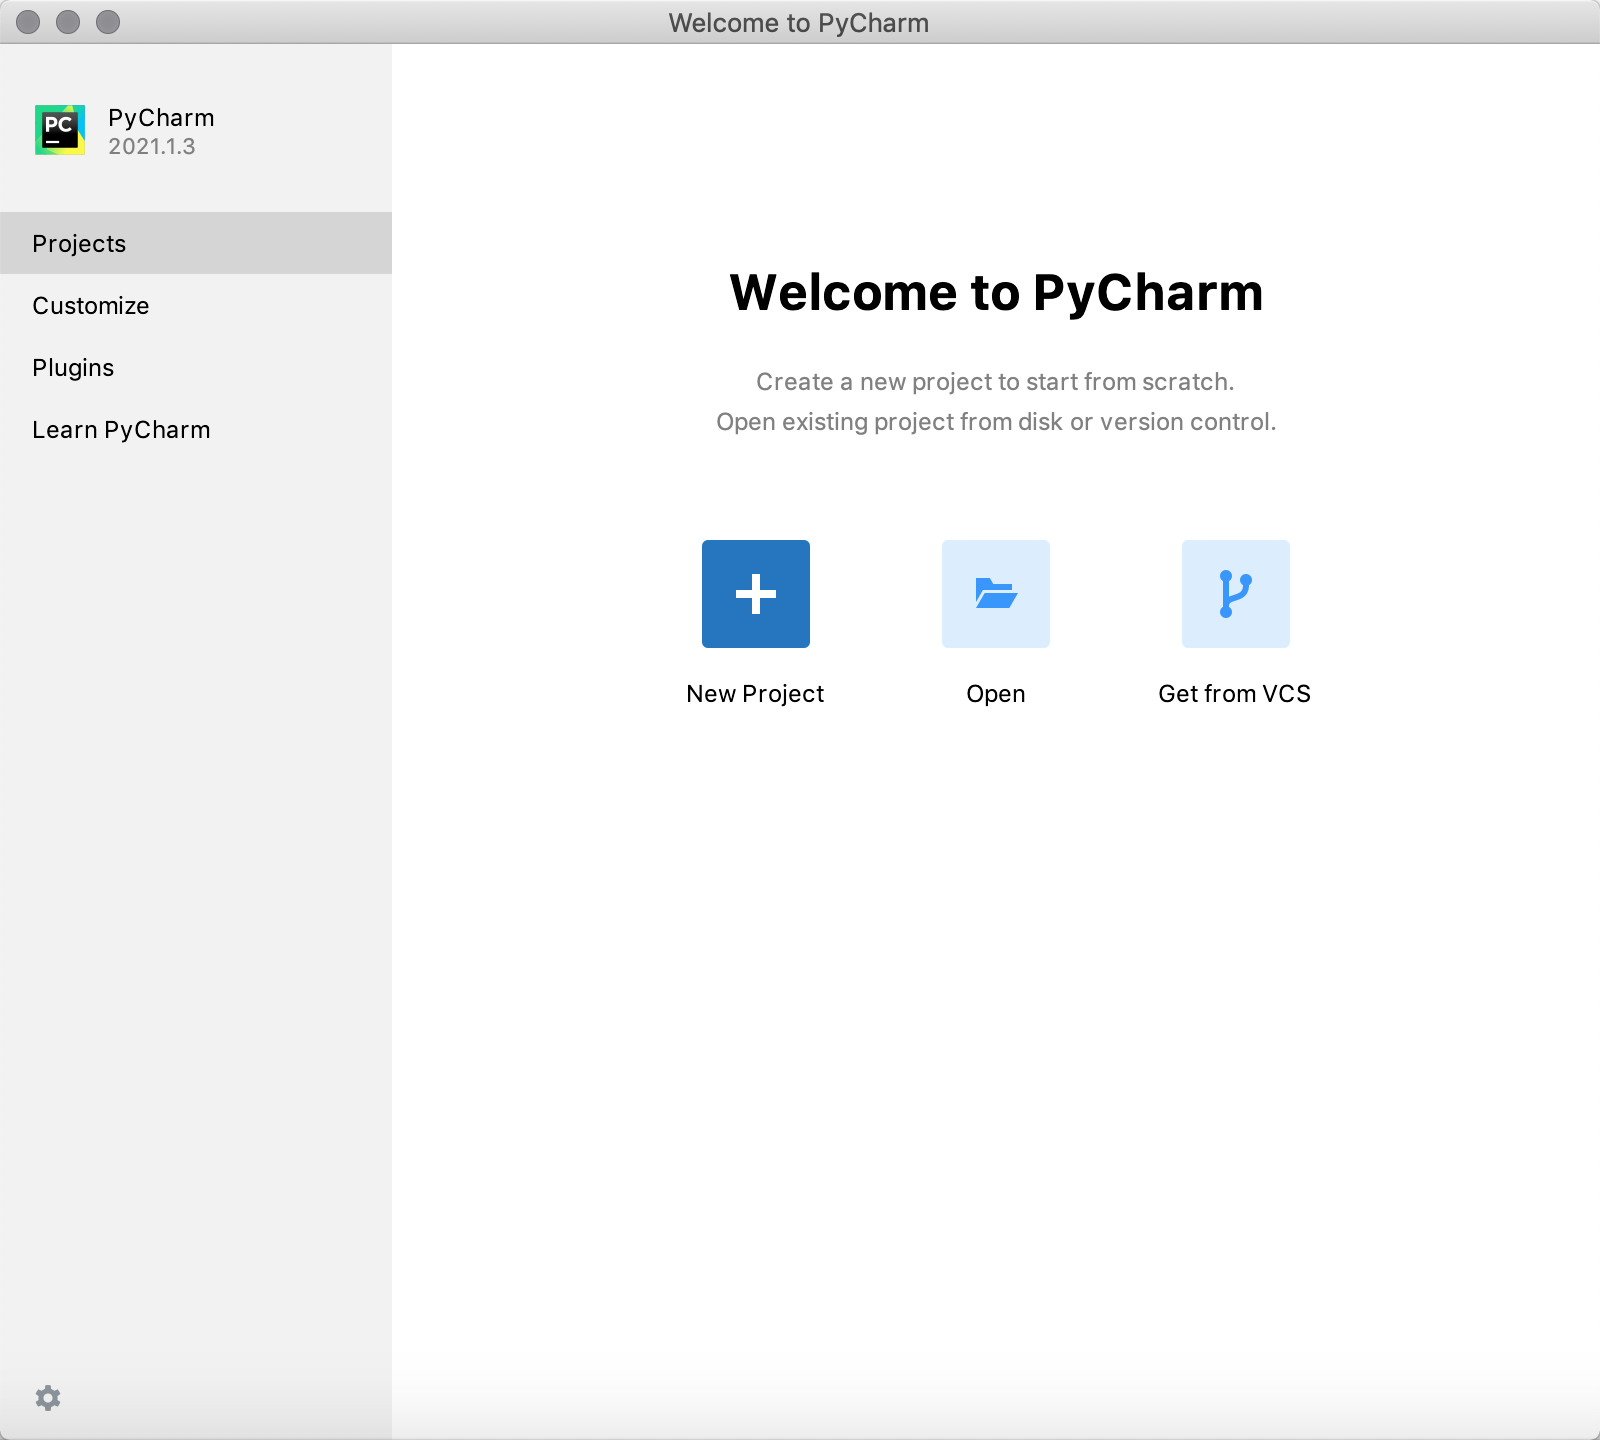Screen dimensions: 1600x1440
Task: Close the Welcome to PyCharm window
Action: pyautogui.click(x=28, y=22)
